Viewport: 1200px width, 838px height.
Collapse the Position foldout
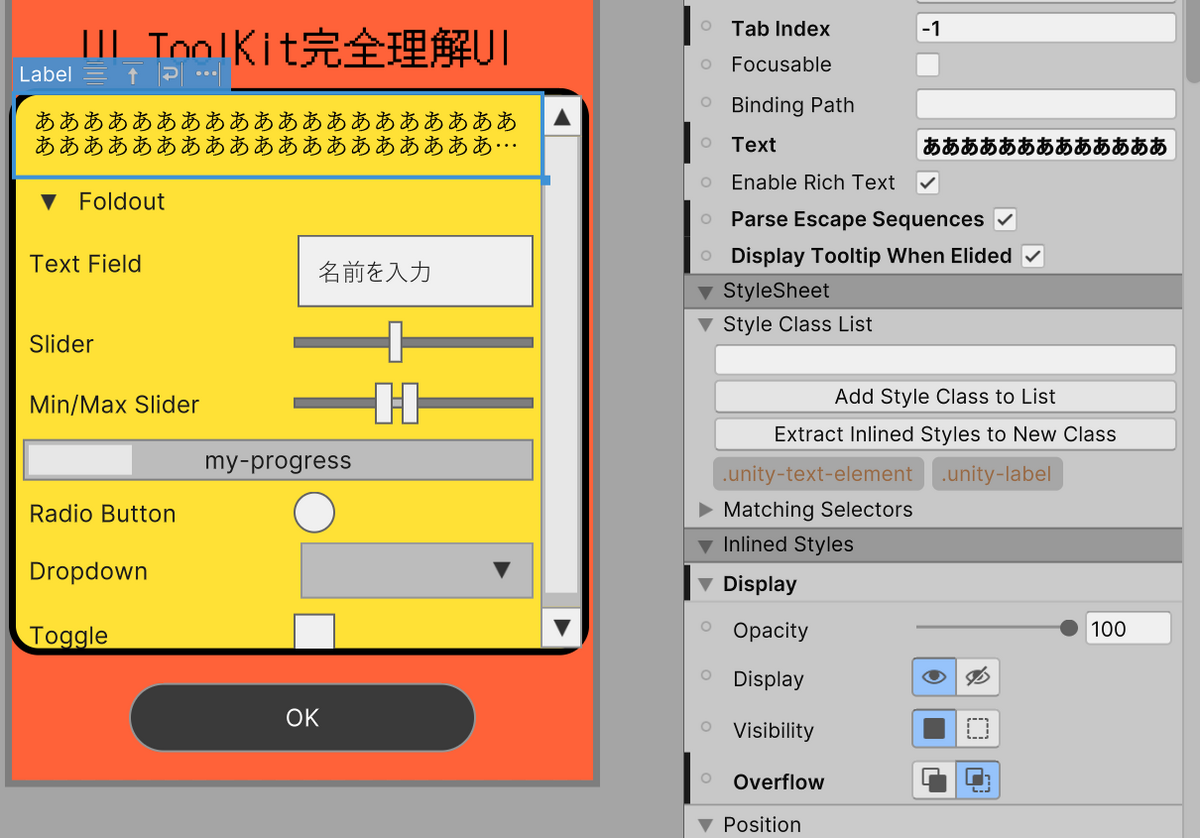click(706, 825)
